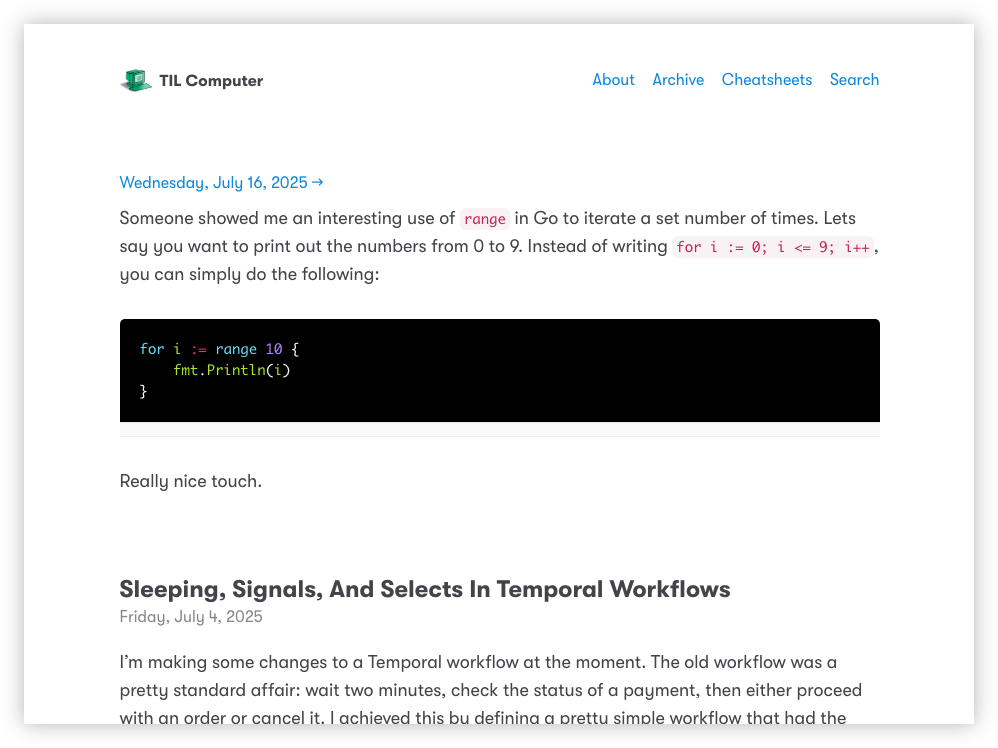Click the arrow after the July 16 date
Image resolution: width=998 pixels, height=748 pixels.
[x=318, y=183]
